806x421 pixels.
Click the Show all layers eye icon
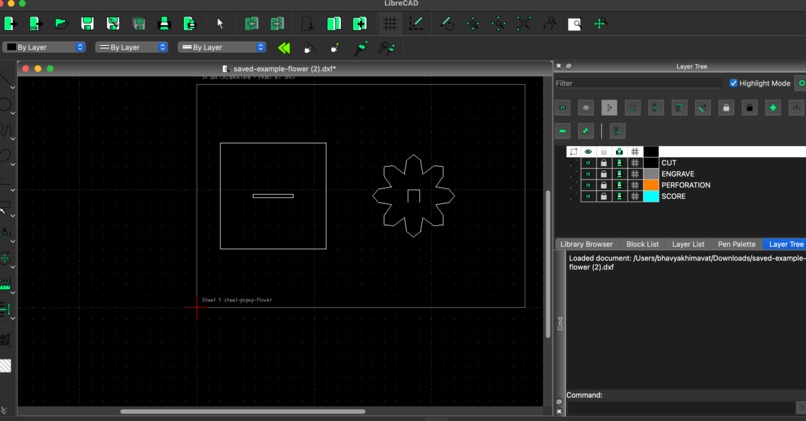point(562,108)
